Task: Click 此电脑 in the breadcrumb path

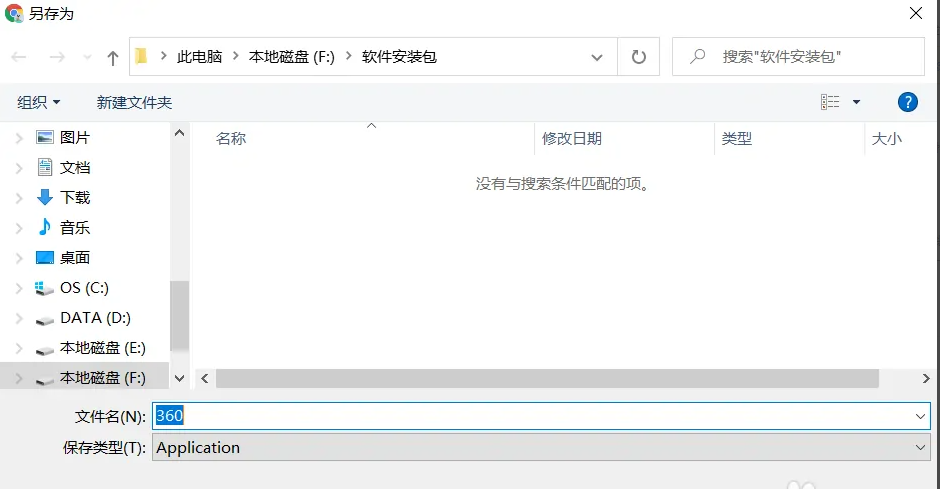Action: click(x=198, y=57)
